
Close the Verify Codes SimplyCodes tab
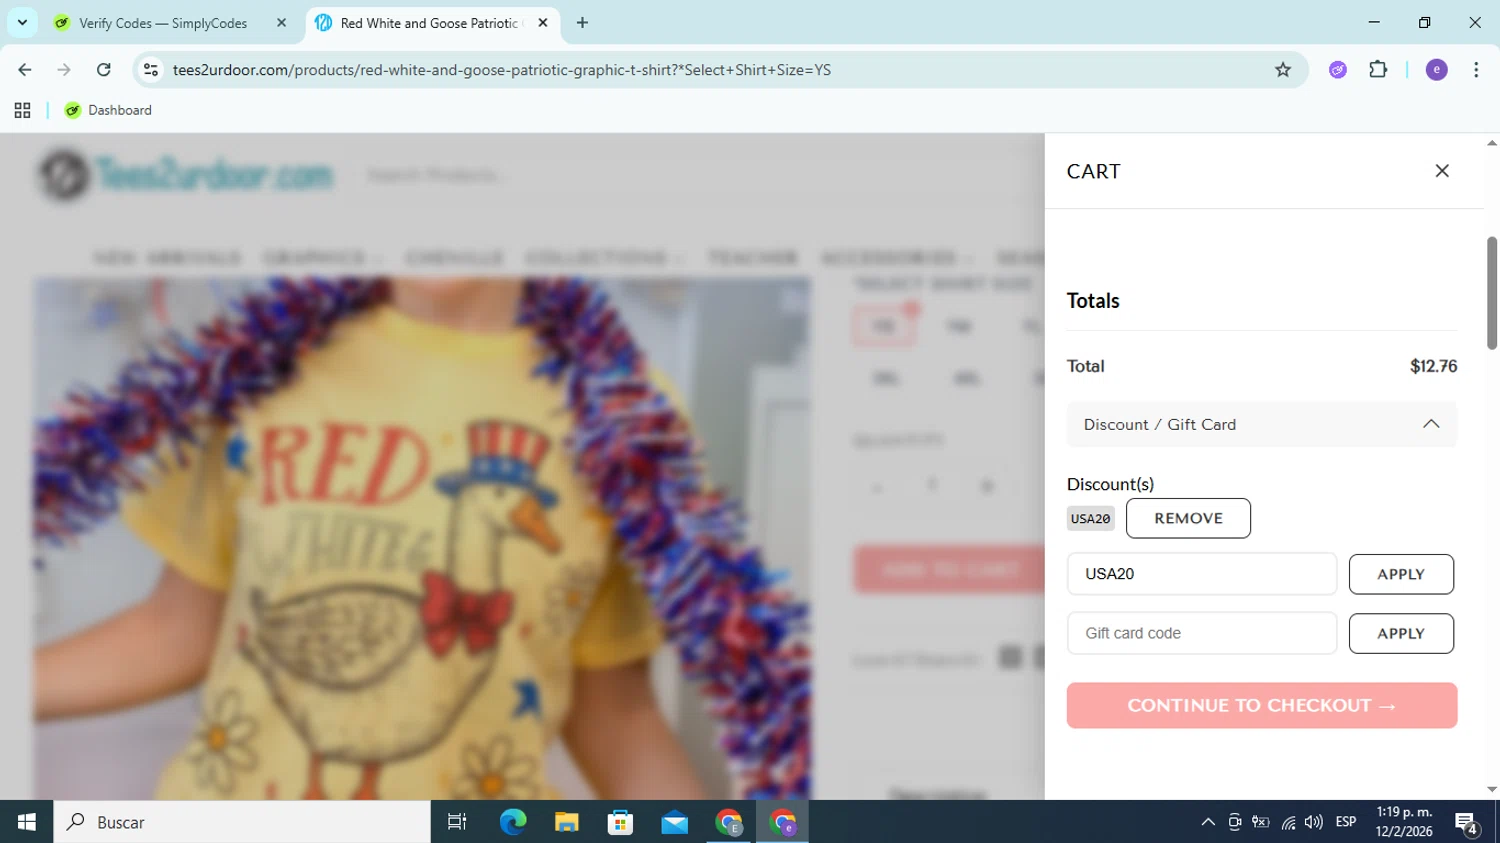281,23
